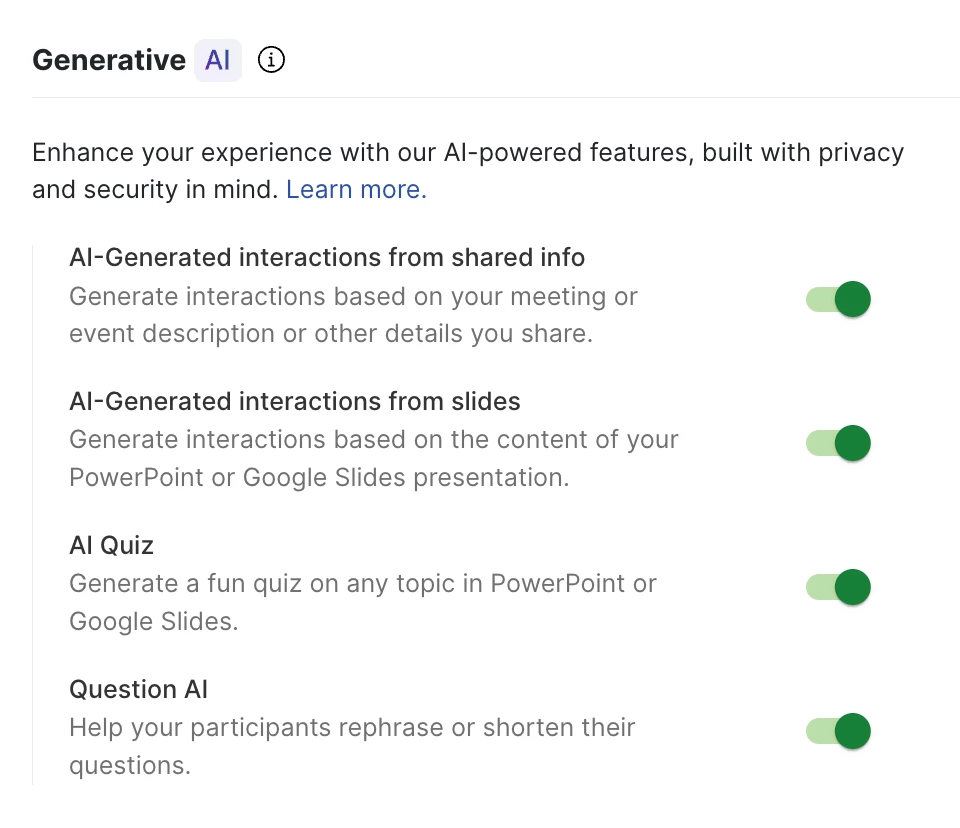Click the AI Quiz setting title

tap(112, 546)
